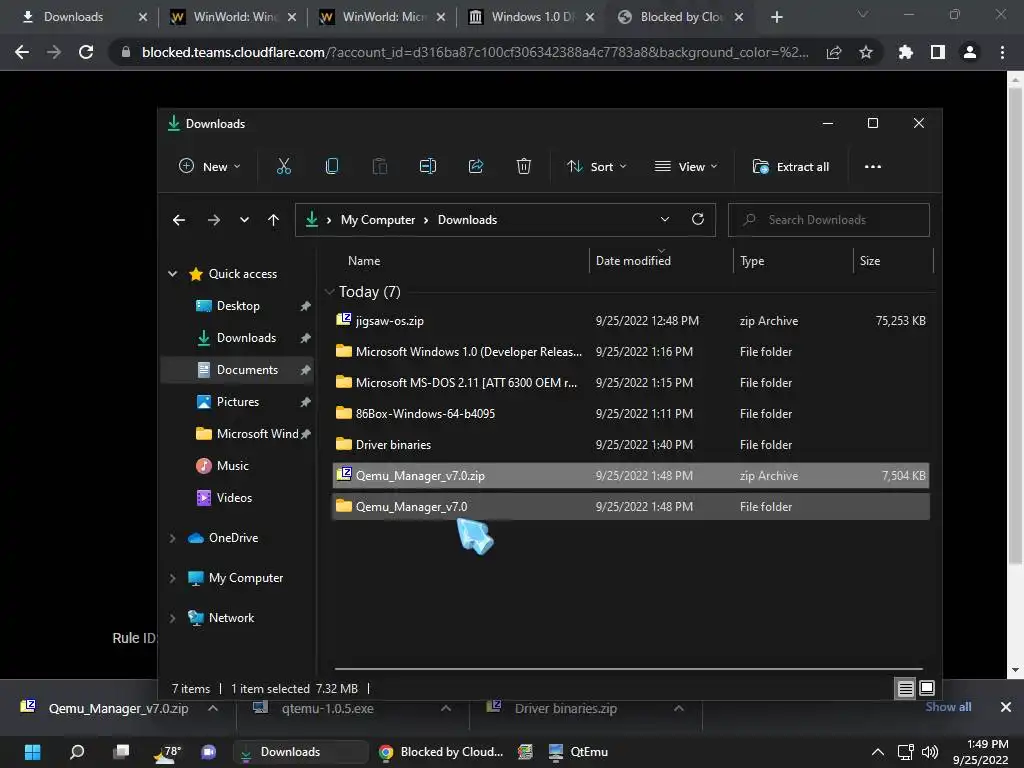The image size is (1024, 768).
Task: Select the jigsaw-os.zip file
Action: click(630, 321)
